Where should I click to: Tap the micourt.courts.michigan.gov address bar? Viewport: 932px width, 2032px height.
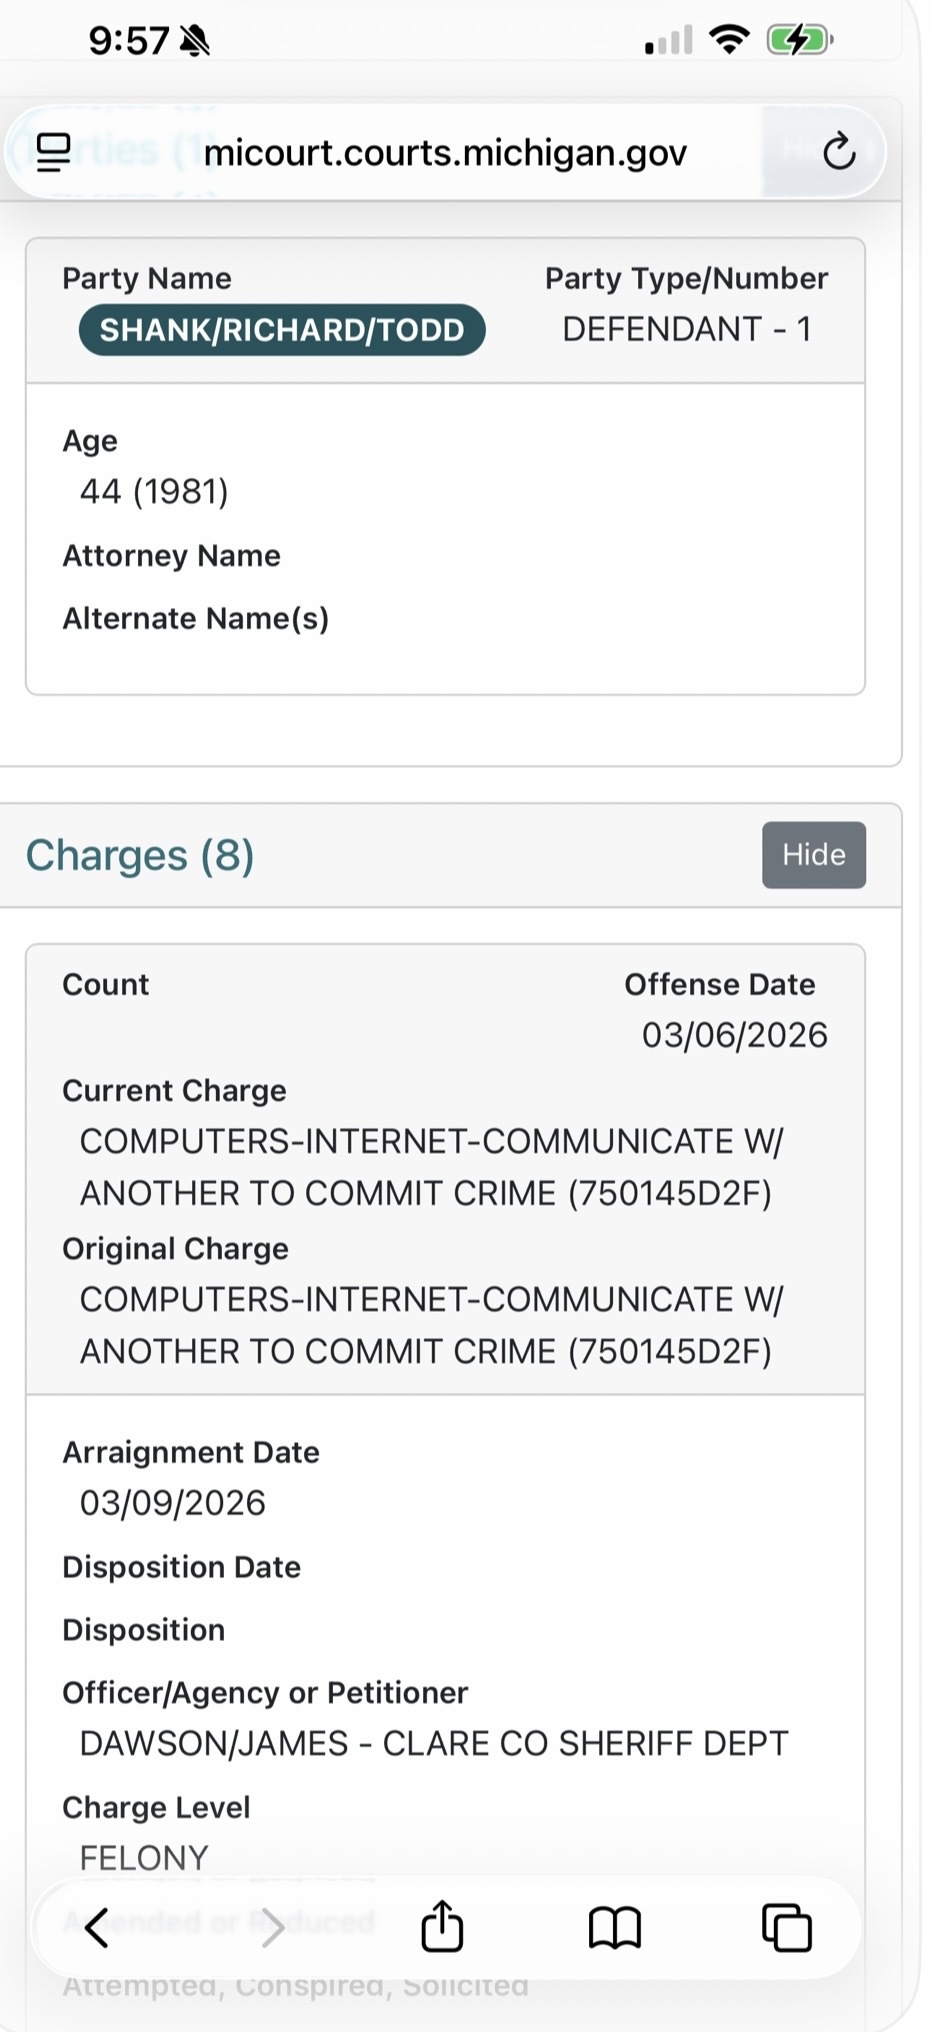445,153
